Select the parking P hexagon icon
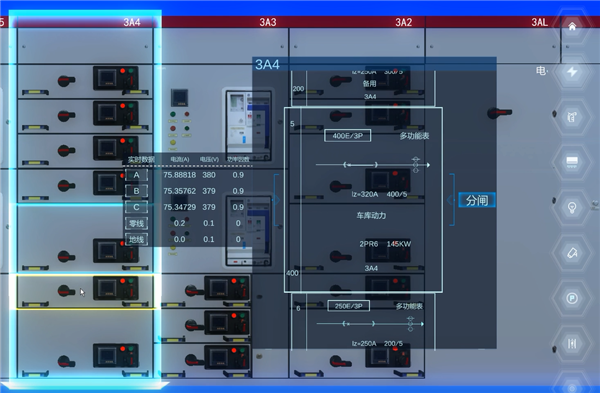 [572, 298]
